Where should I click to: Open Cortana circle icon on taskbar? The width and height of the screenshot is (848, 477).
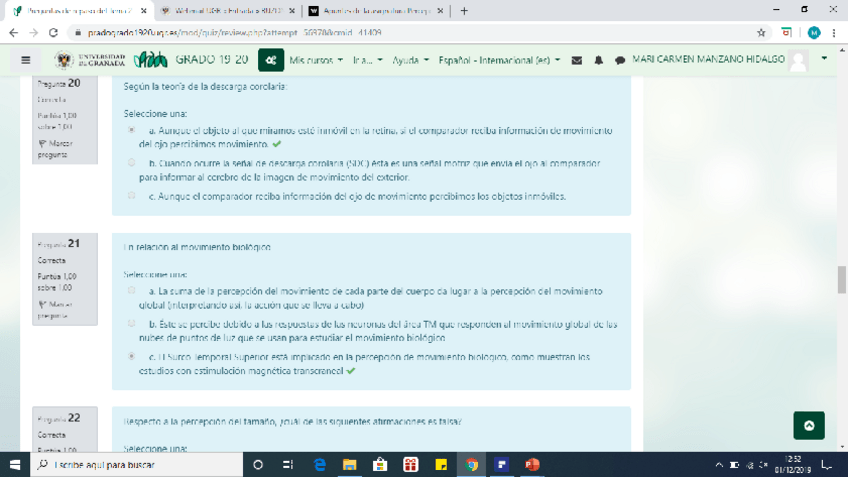click(258, 465)
